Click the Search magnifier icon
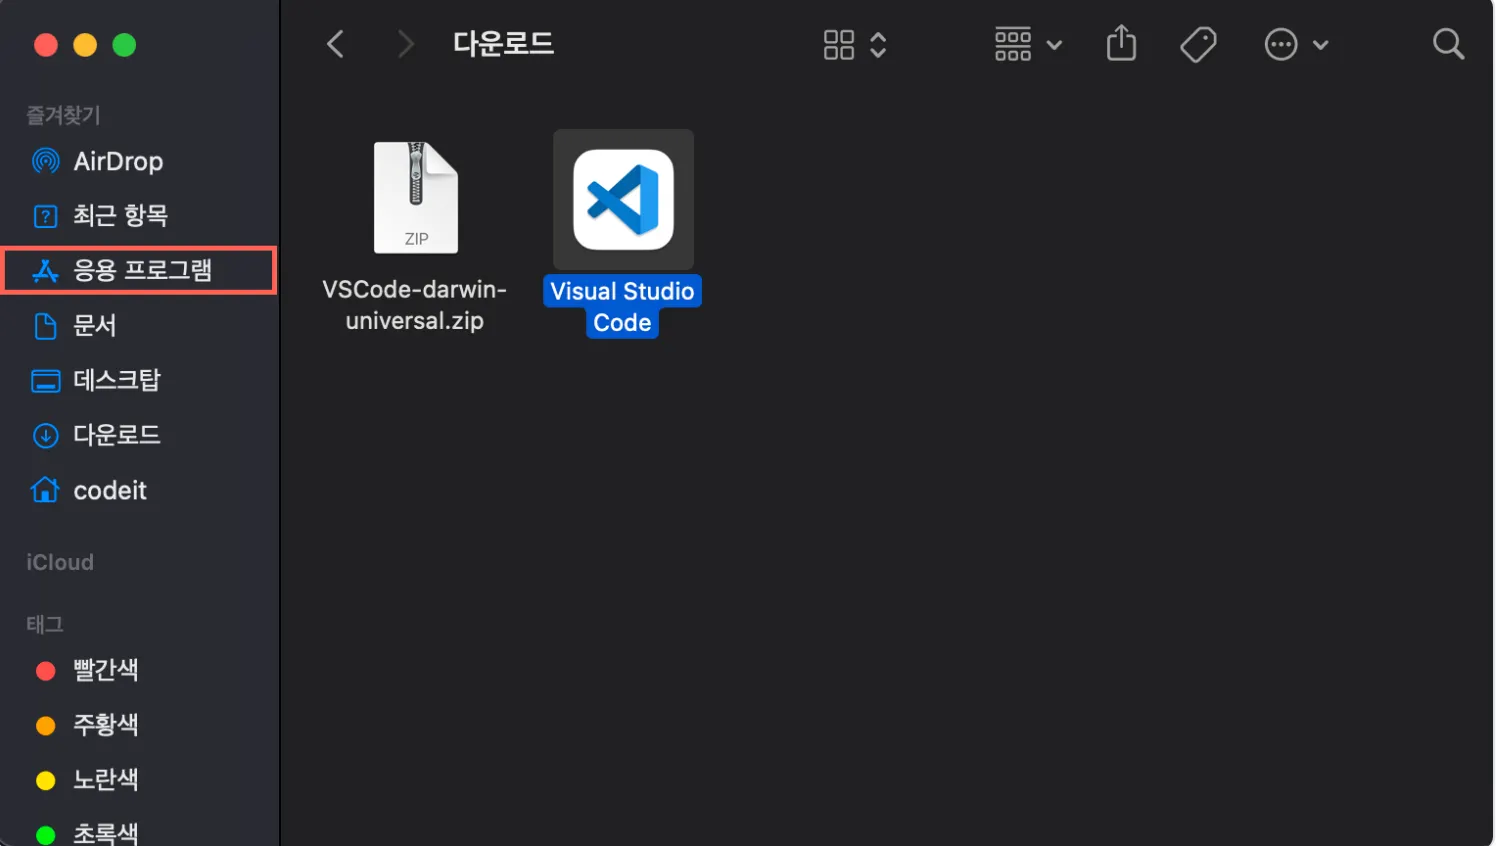This screenshot has width=1496, height=846. [1448, 43]
